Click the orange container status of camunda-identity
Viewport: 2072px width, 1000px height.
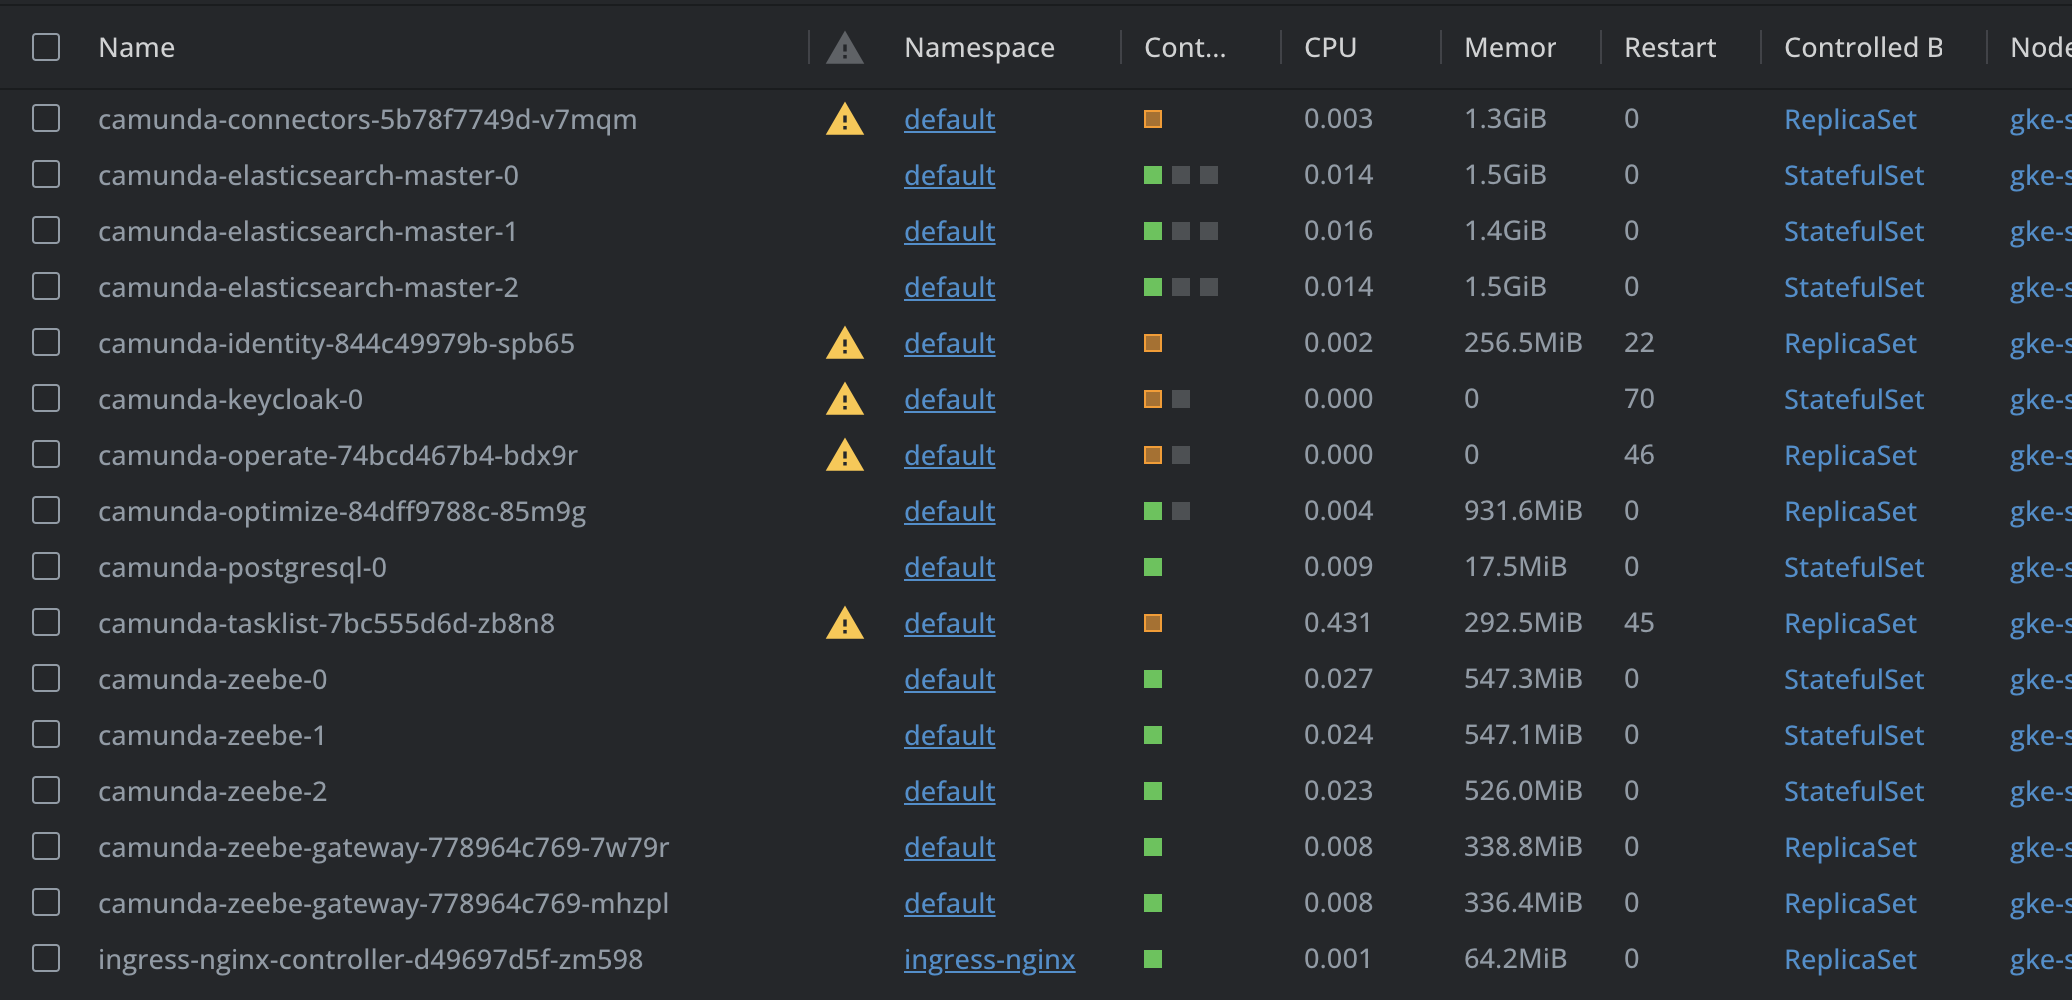pyautogui.click(x=1153, y=343)
